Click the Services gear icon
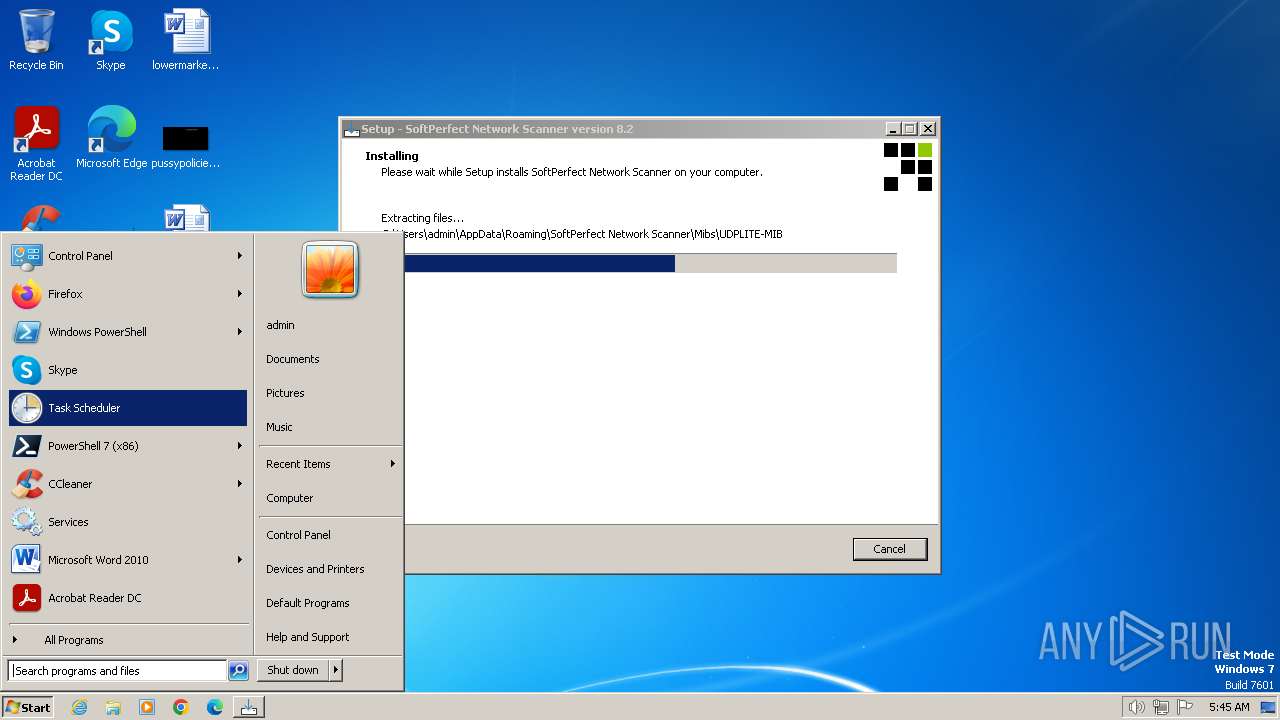Image resolution: width=1280 pixels, height=720 pixels. pyautogui.click(x=27, y=522)
